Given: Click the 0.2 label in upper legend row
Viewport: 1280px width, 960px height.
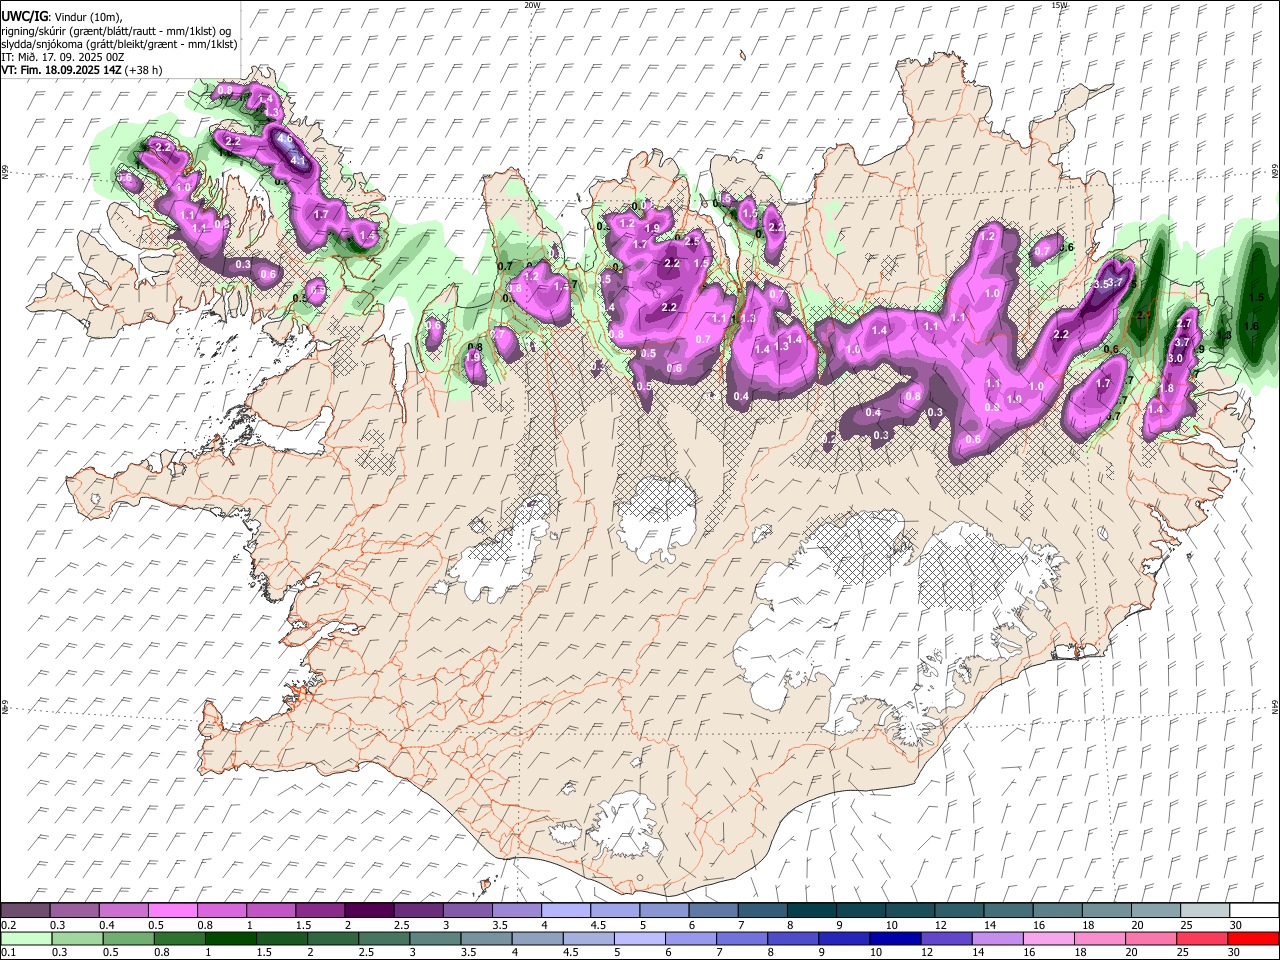Looking at the screenshot, I should (9, 925).
